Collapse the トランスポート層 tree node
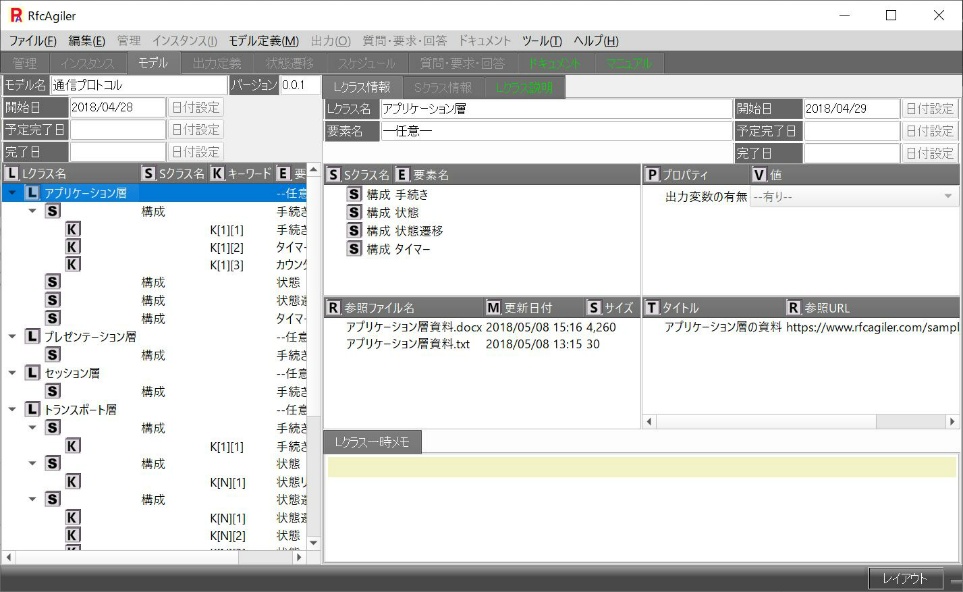Viewport: 963px width, 592px height. click(x=12, y=409)
